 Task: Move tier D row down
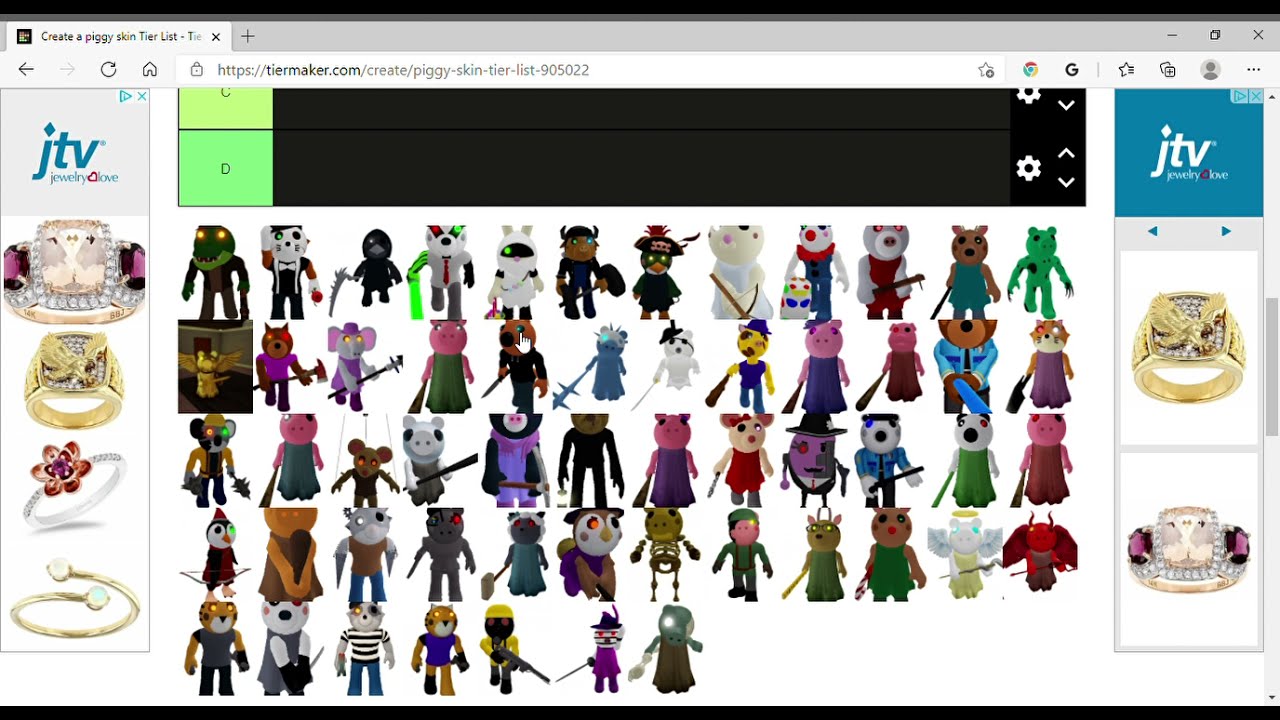[x=1066, y=182]
